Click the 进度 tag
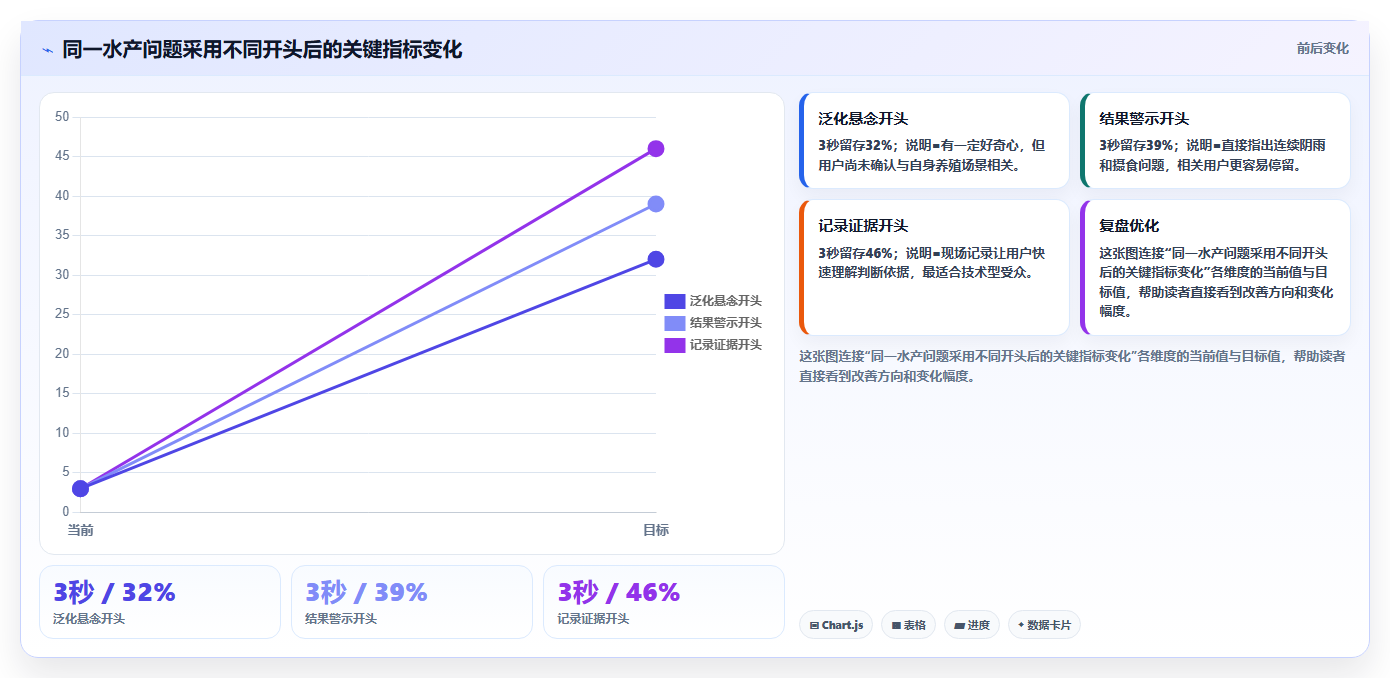Screen dimensions: 1390x678 972,625
